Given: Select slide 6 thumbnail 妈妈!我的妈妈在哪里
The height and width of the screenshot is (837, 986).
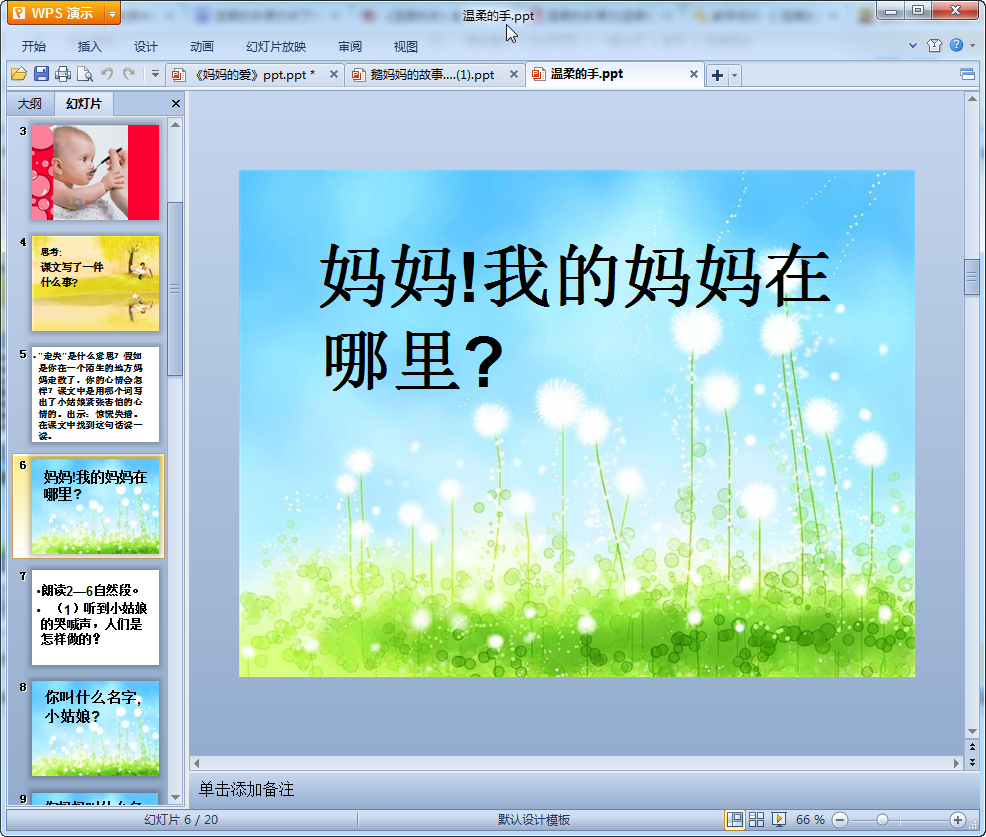Looking at the screenshot, I should point(96,506).
